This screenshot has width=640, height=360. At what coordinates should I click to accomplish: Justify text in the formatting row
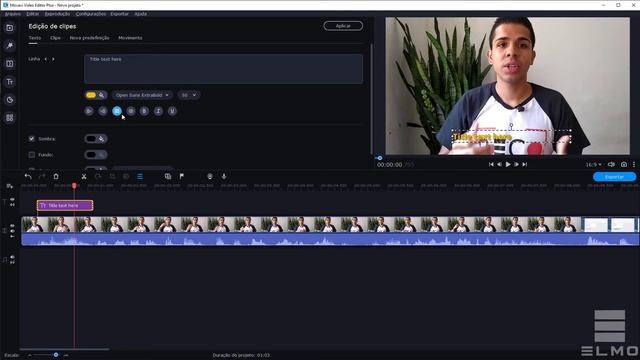(131, 111)
